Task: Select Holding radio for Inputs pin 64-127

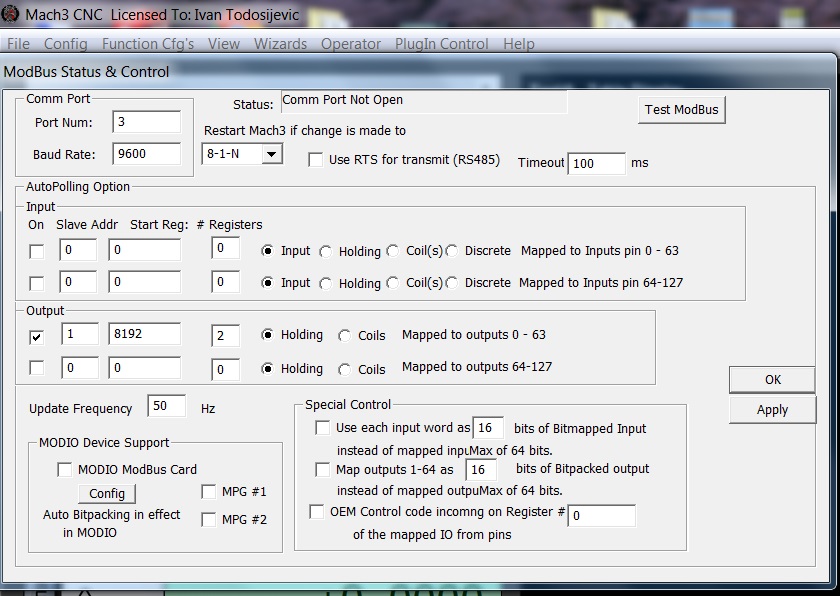Action: [x=325, y=284]
